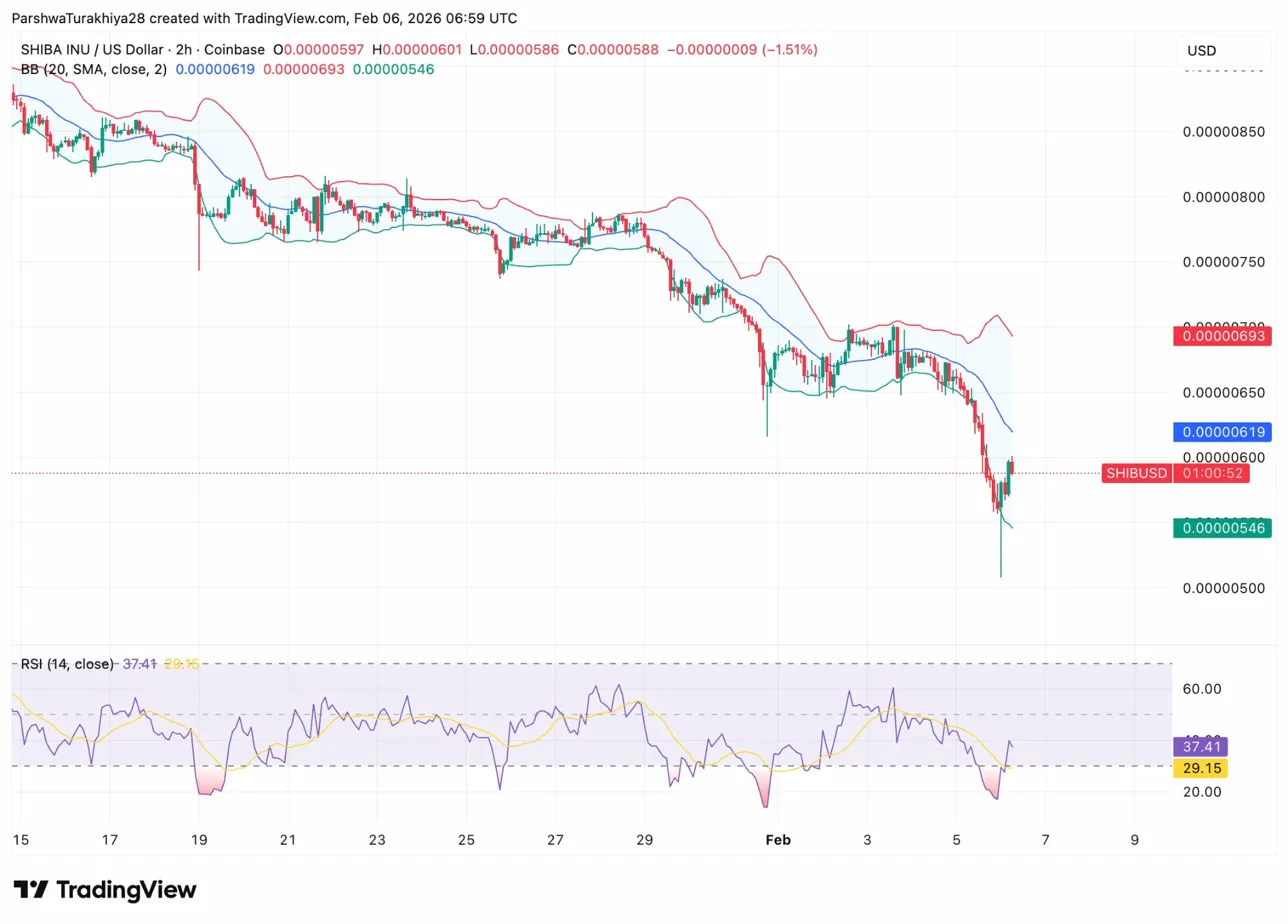Click the 60.00 level on RSI axis
The width and height of the screenshot is (1288, 924).
[x=1204, y=688]
